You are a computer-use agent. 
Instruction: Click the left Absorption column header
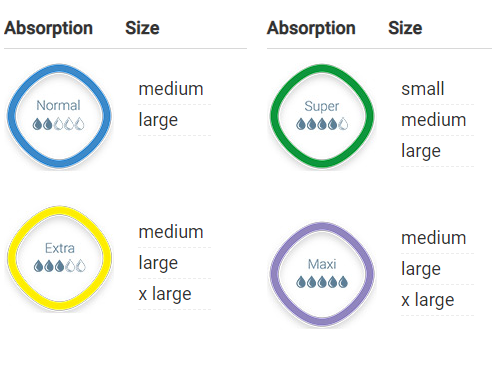(x=48, y=28)
